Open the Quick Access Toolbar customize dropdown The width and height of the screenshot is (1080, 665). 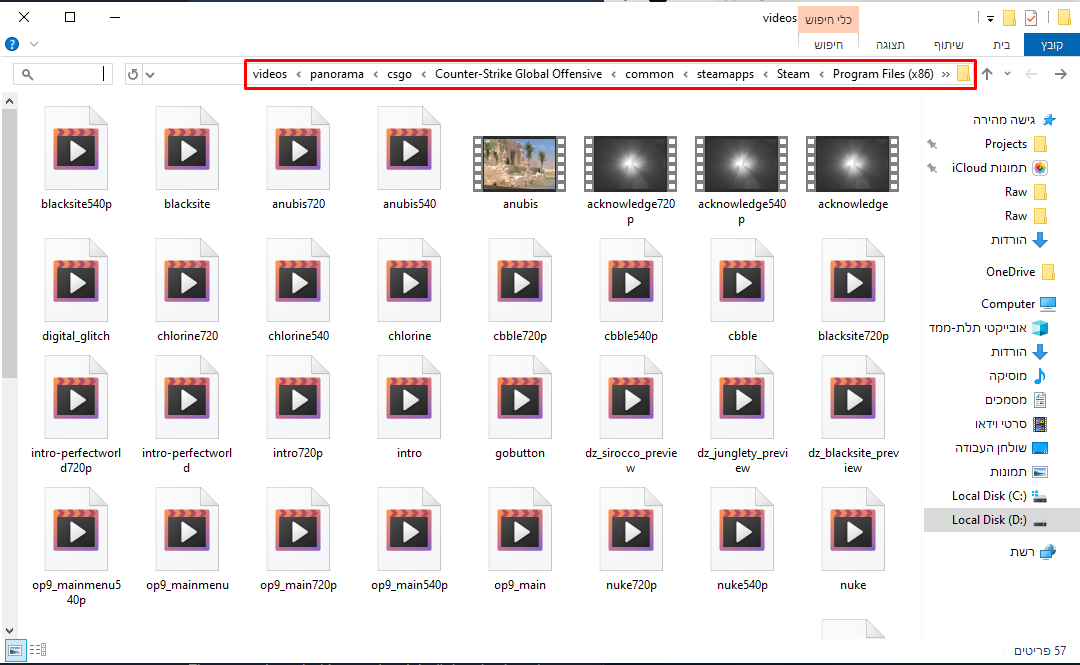[990, 19]
